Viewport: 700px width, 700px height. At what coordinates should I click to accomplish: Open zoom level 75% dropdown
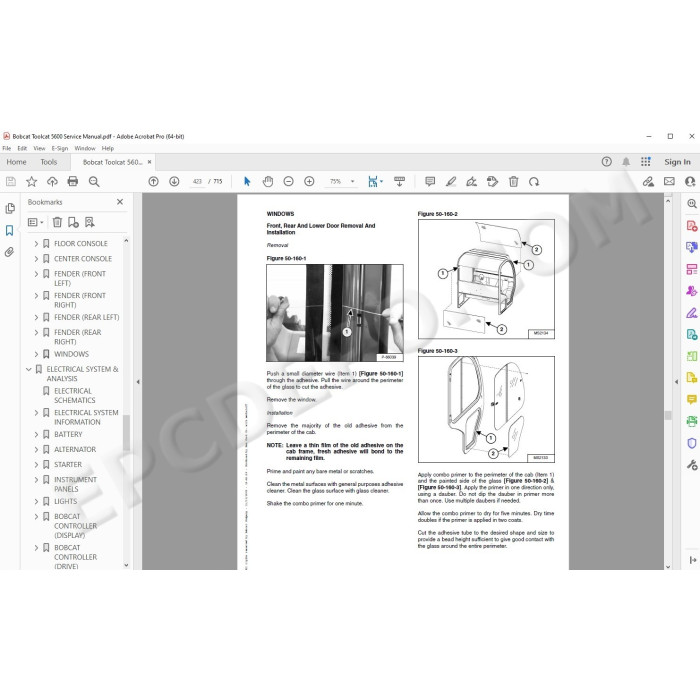point(352,182)
